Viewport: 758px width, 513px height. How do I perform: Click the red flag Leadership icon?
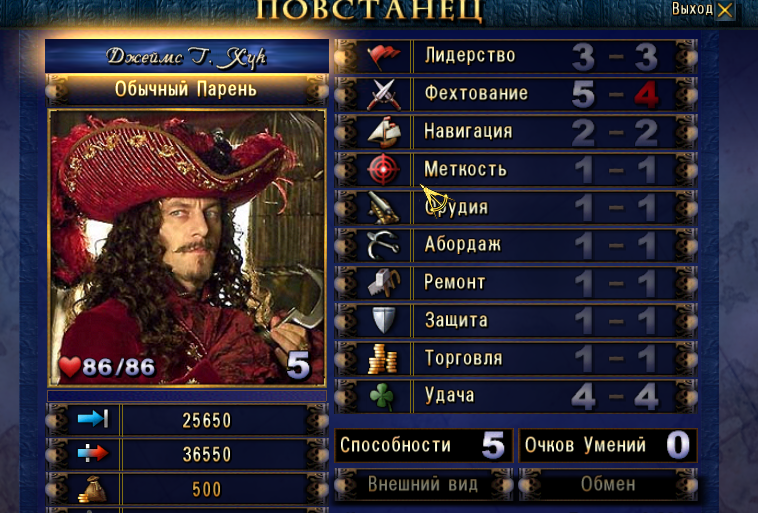pyautogui.click(x=384, y=57)
